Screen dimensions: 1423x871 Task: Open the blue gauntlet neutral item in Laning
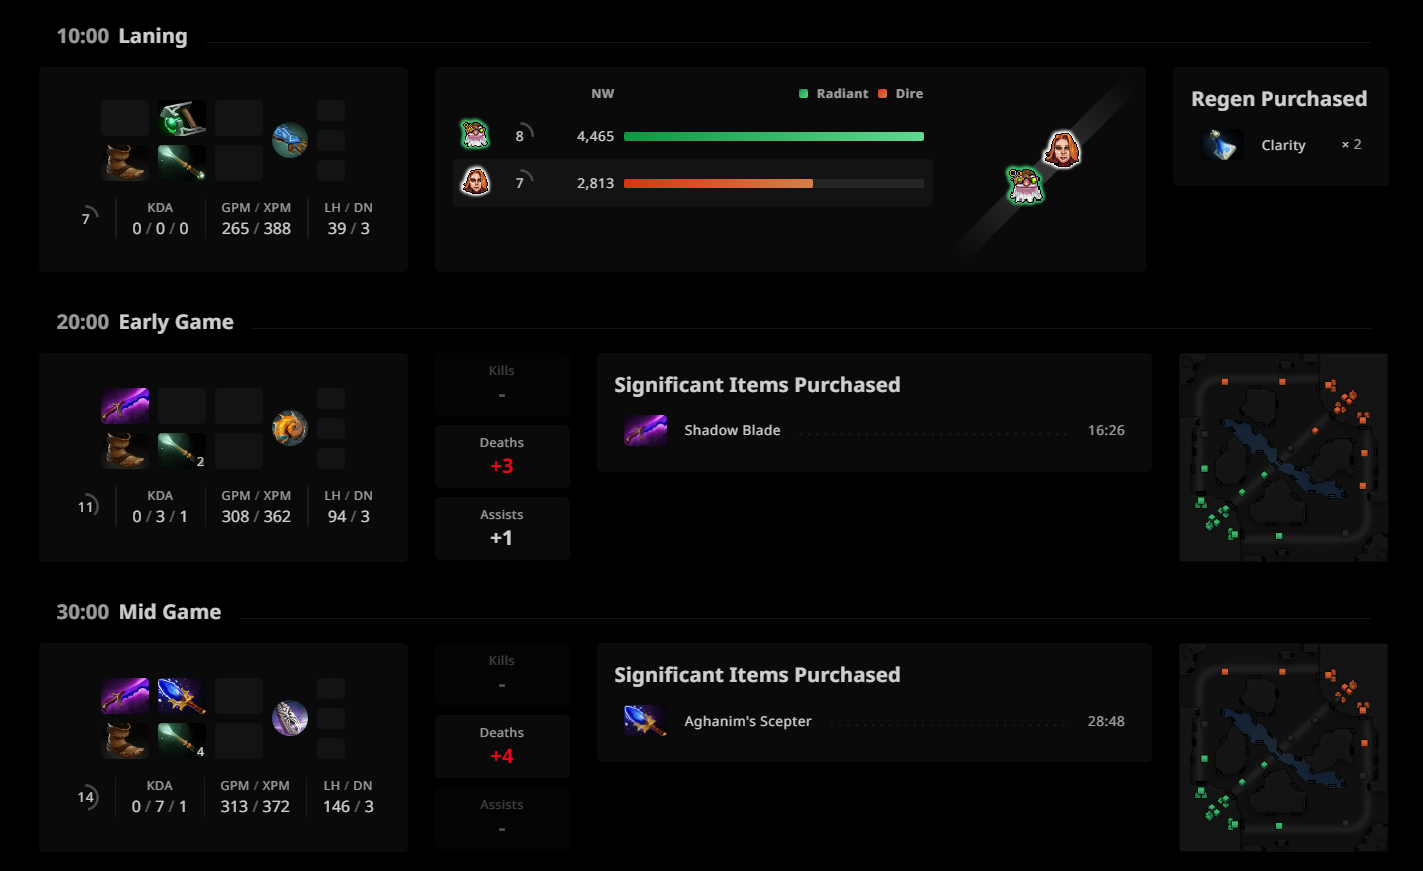[289, 140]
